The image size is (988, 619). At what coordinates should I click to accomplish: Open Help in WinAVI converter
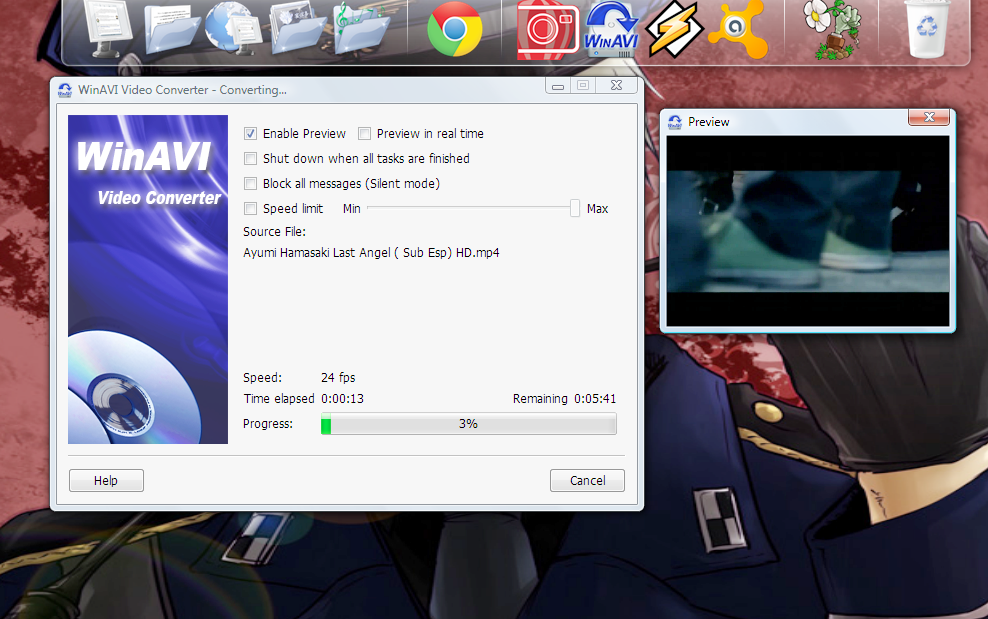(106, 480)
